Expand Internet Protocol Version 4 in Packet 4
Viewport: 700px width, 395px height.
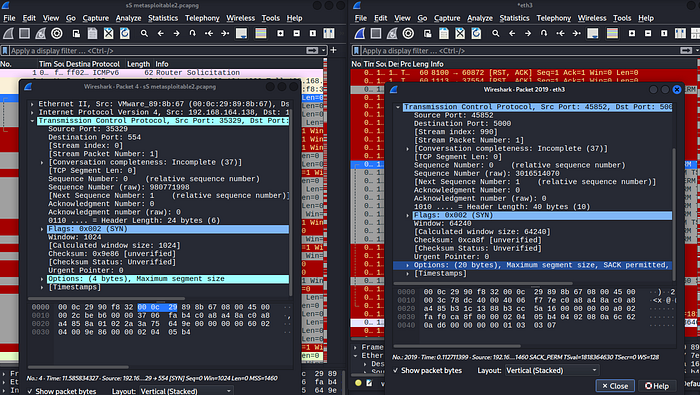(32, 112)
